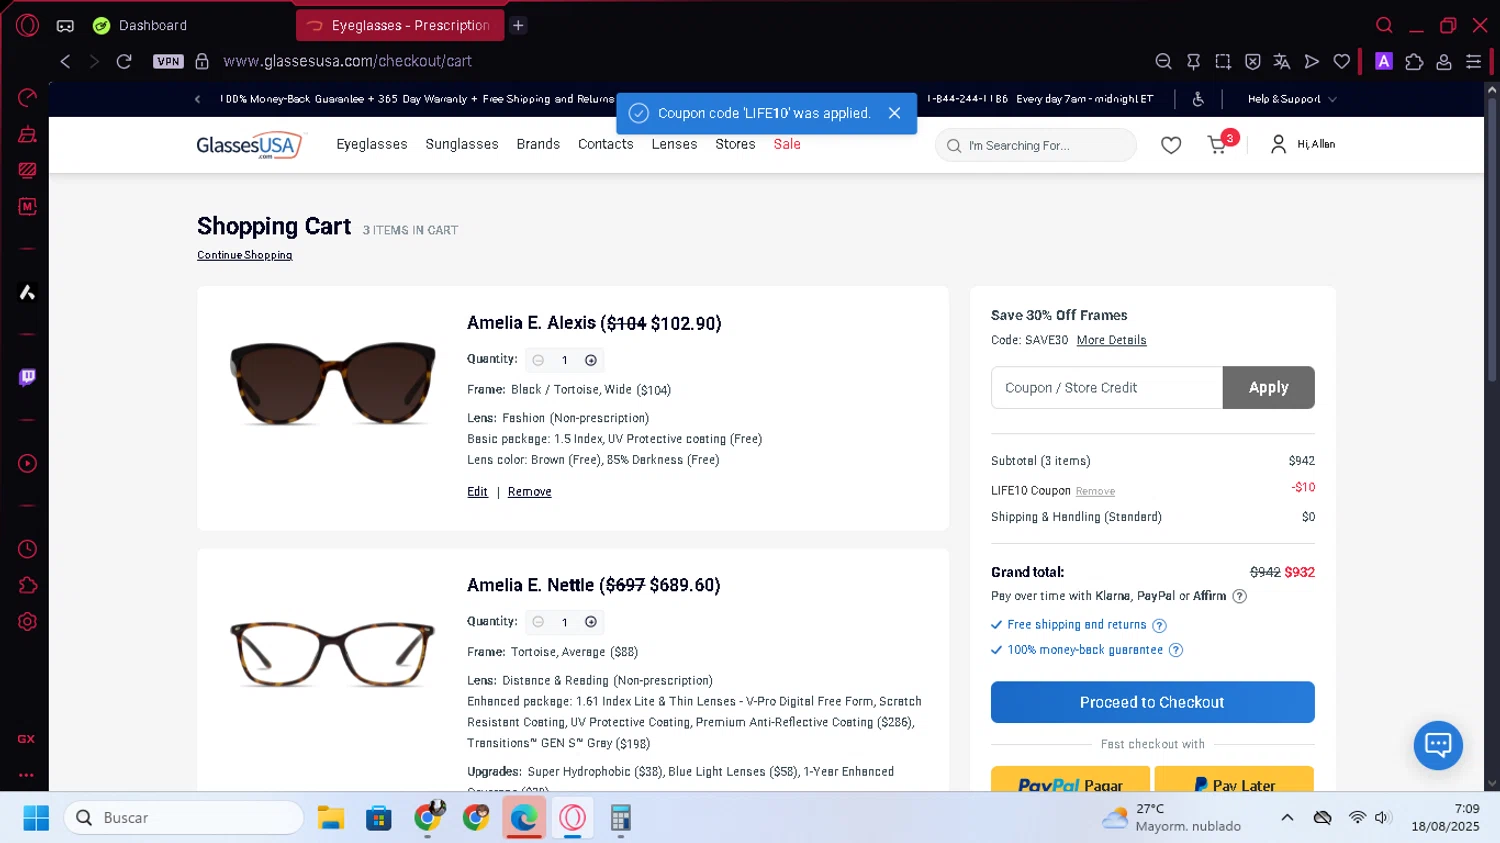The height and width of the screenshot is (843, 1500).
Task: Edit the Amelia E. Alexis item
Action: pyautogui.click(x=477, y=492)
